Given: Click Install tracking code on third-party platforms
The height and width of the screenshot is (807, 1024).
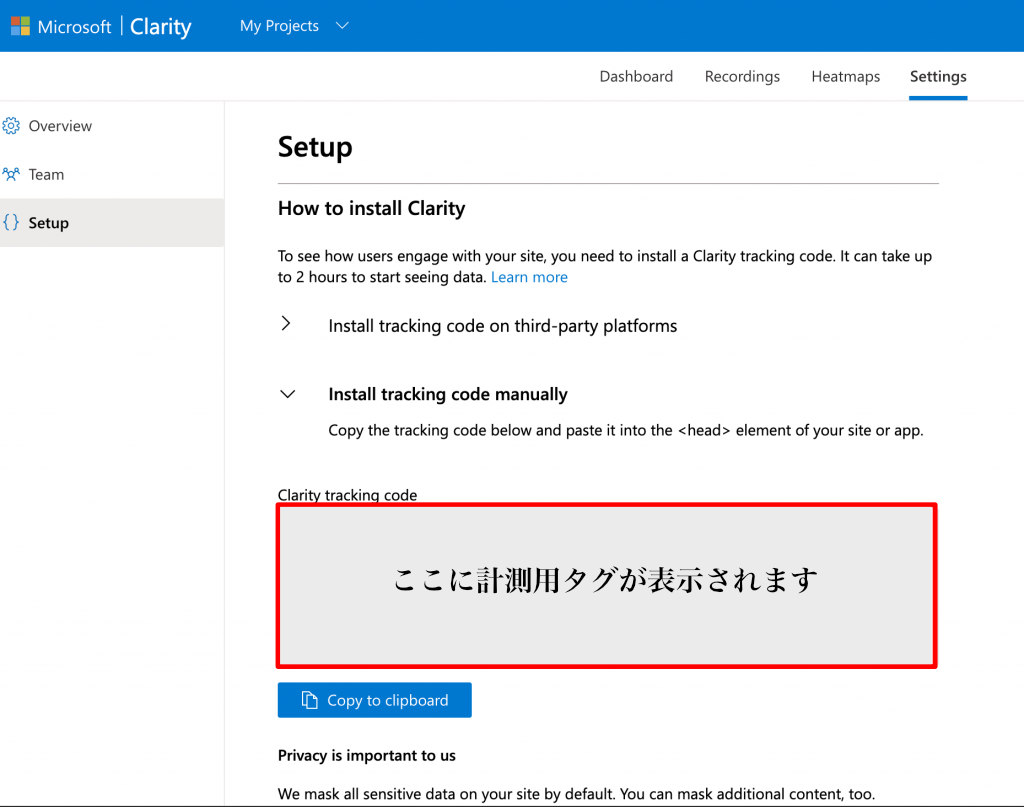Looking at the screenshot, I should coord(502,326).
